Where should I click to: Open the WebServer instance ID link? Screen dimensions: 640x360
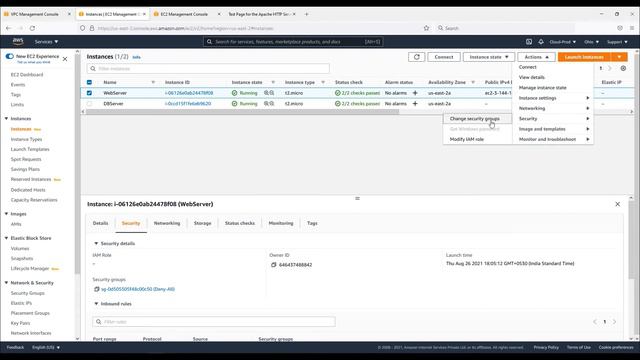point(189,93)
